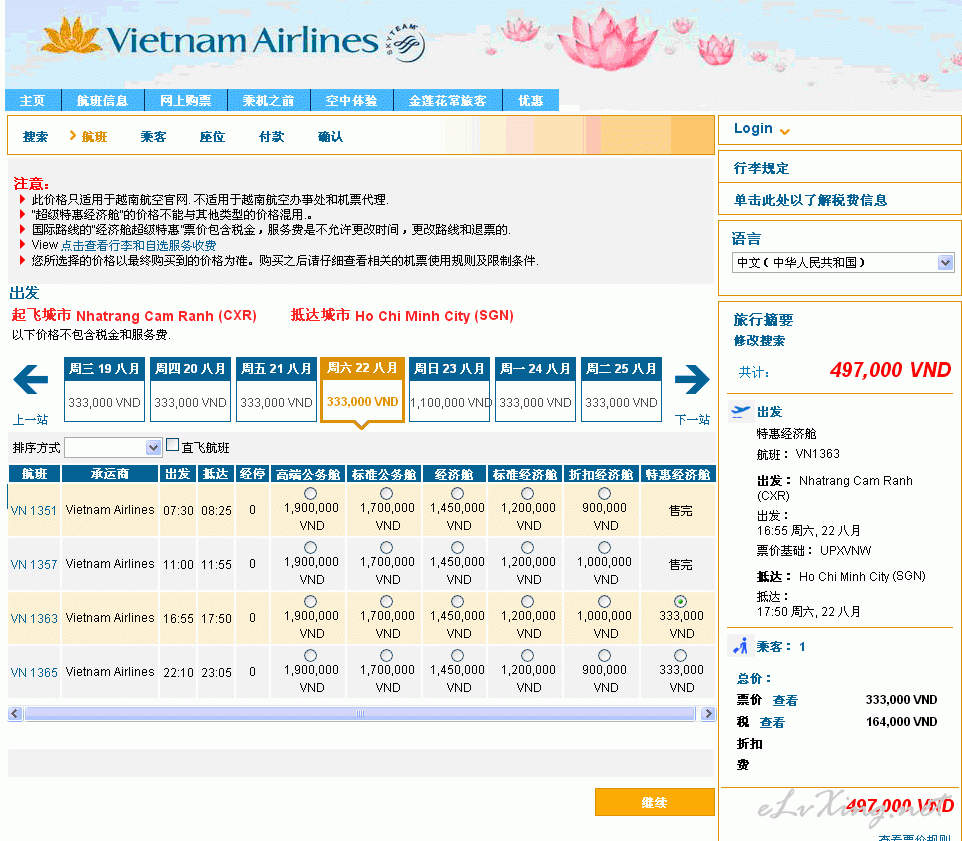Click the scrollbar left arrow button
This screenshot has height=841, width=962.
(15, 713)
